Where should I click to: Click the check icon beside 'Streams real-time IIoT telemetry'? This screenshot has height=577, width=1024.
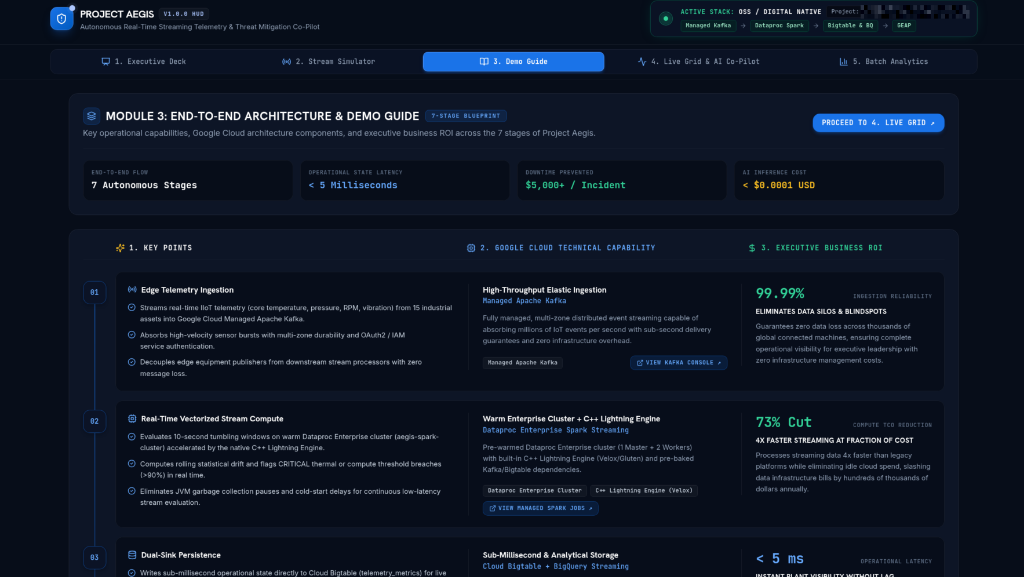[131, 307]
